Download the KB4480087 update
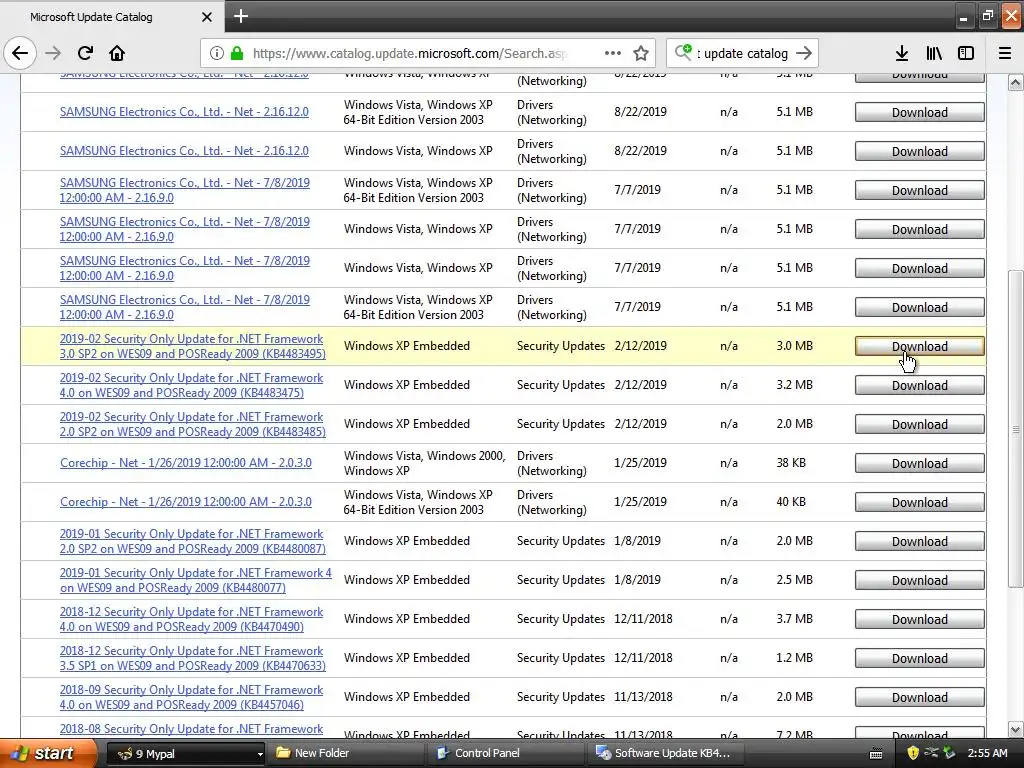 pyautogui.click(x=920, y=541)
